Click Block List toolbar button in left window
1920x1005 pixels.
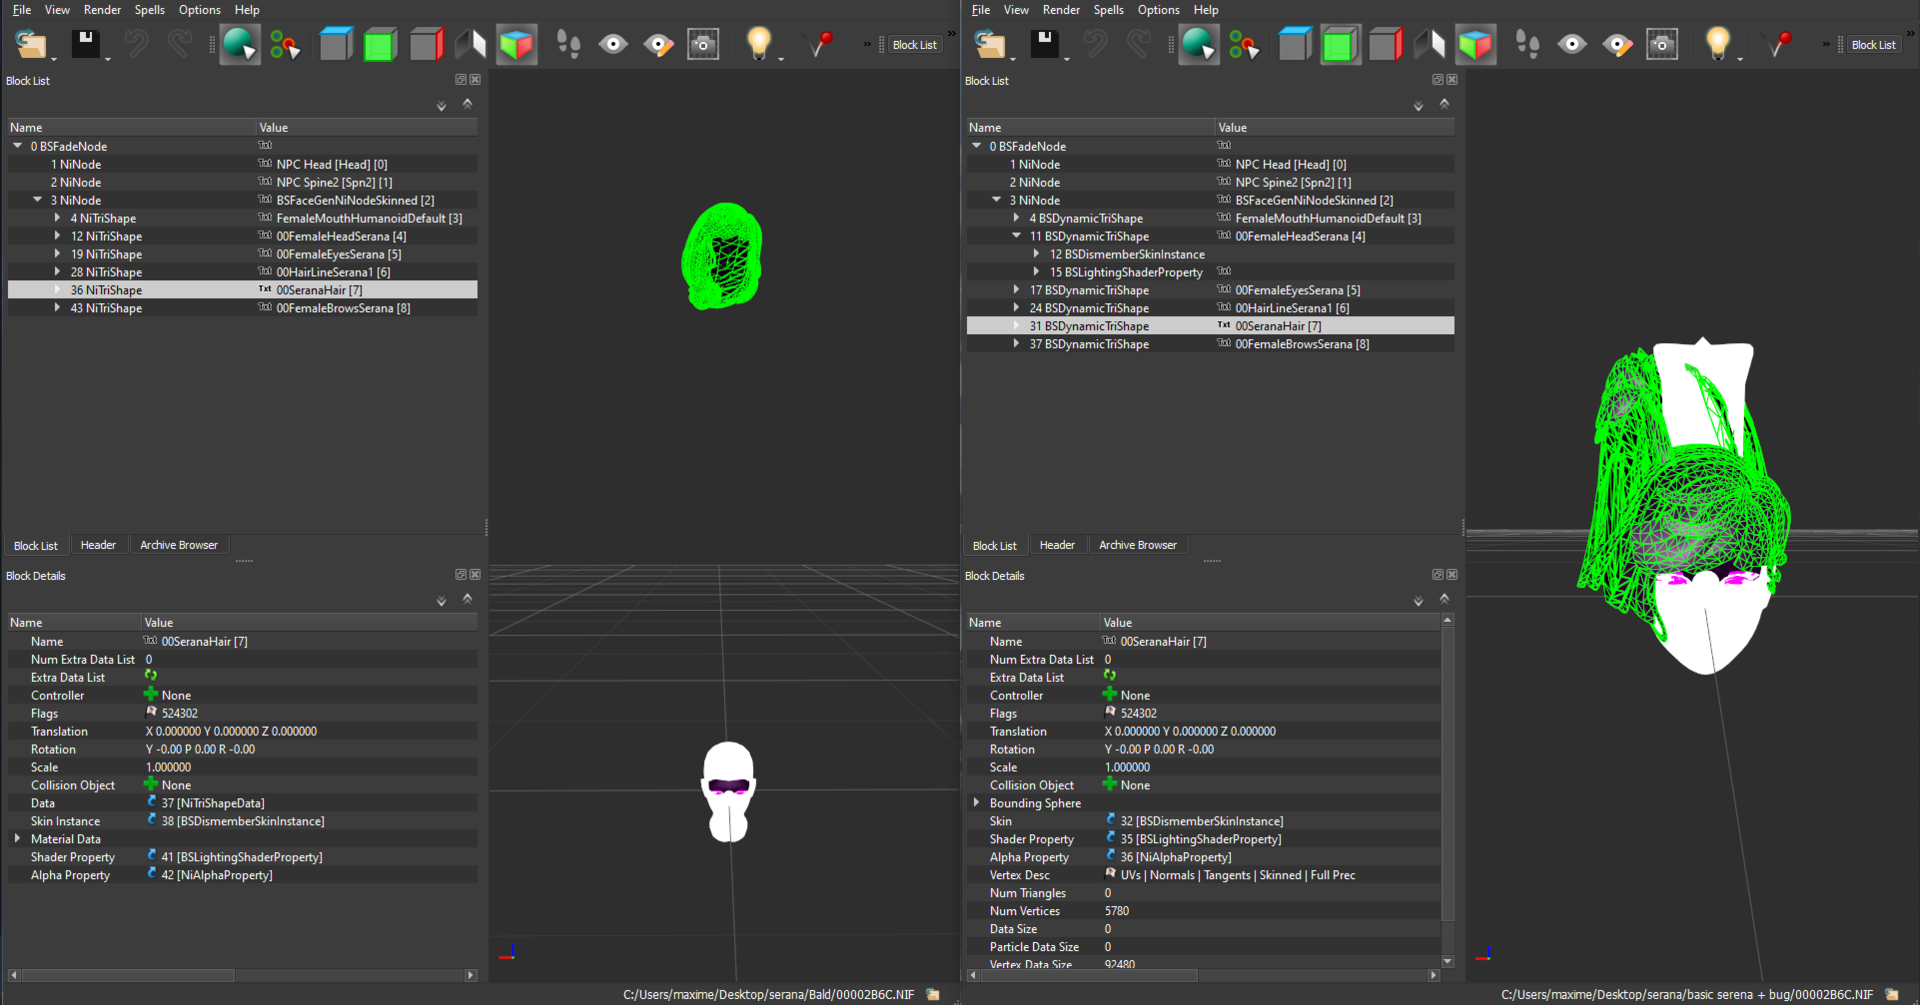click(x=914, y=45)
